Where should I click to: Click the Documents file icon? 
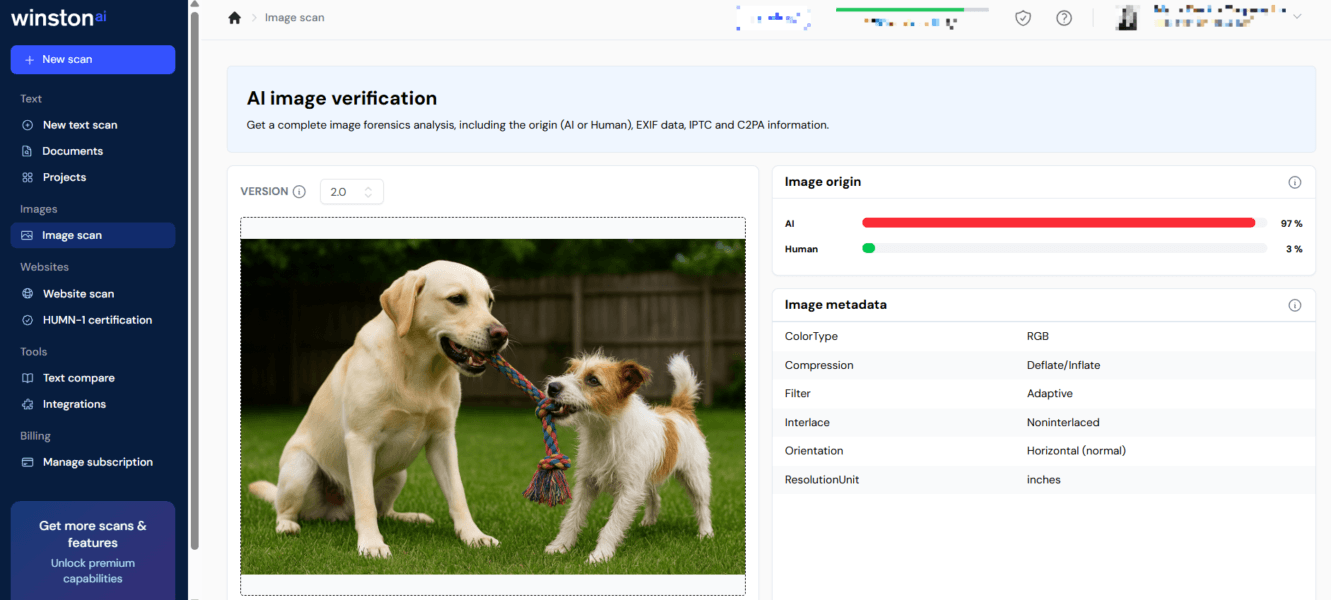pos(28,151)
